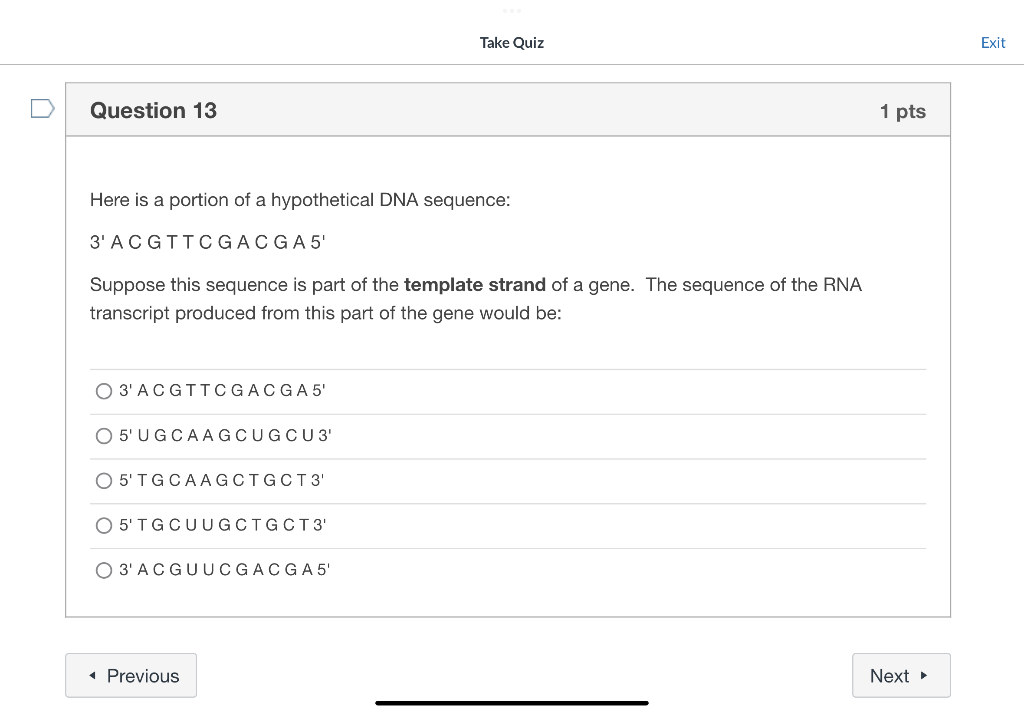The image size is (1024, 712).
Task: Select answer 5' T G C U U G C T G C T 3'
Action: [x=104, y=526]
